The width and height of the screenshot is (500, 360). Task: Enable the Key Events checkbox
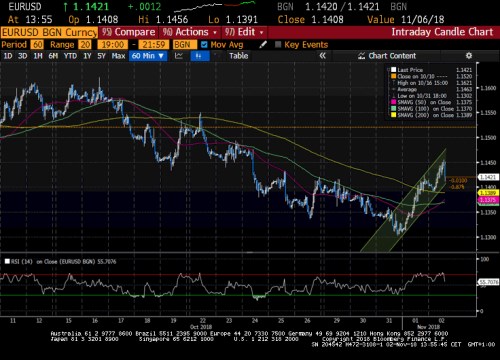coord(278,45)
